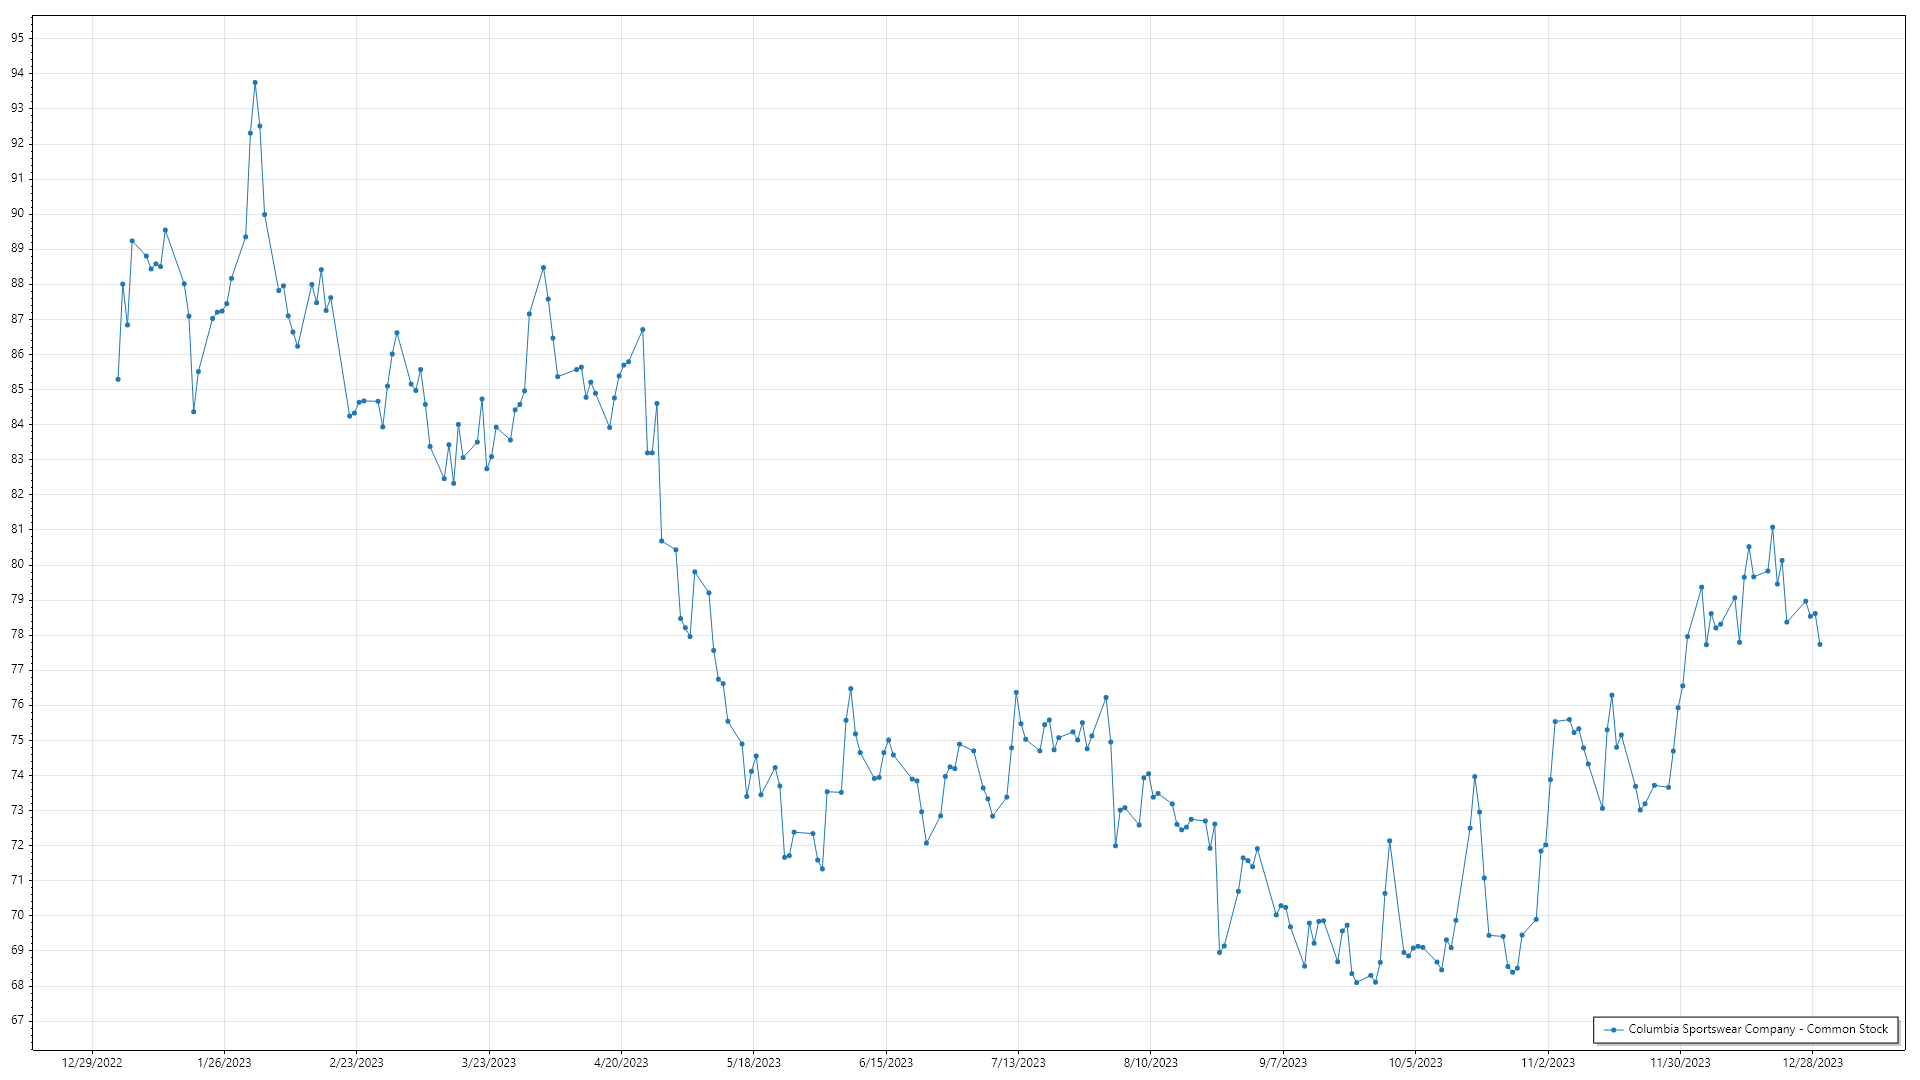Click the 7/13/2023 x-axis date label

coord(1018,1062)
